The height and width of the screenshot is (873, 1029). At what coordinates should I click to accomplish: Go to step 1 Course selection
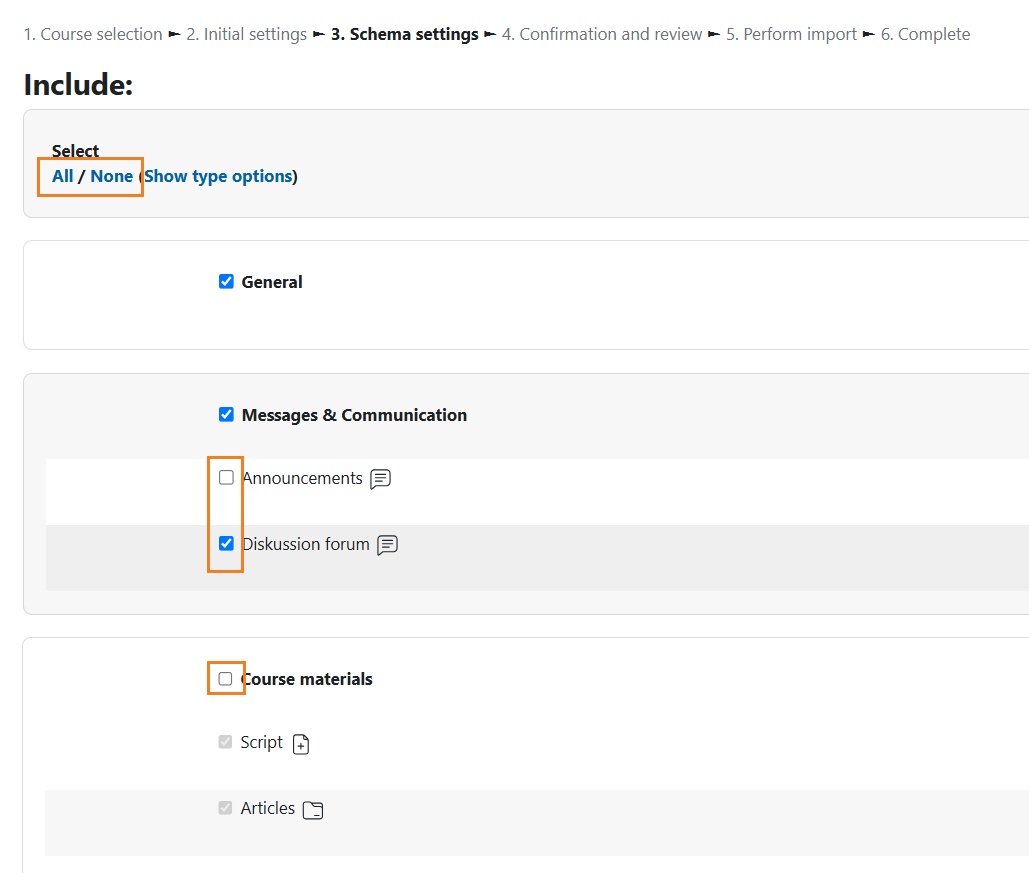(x=93, y=34)
